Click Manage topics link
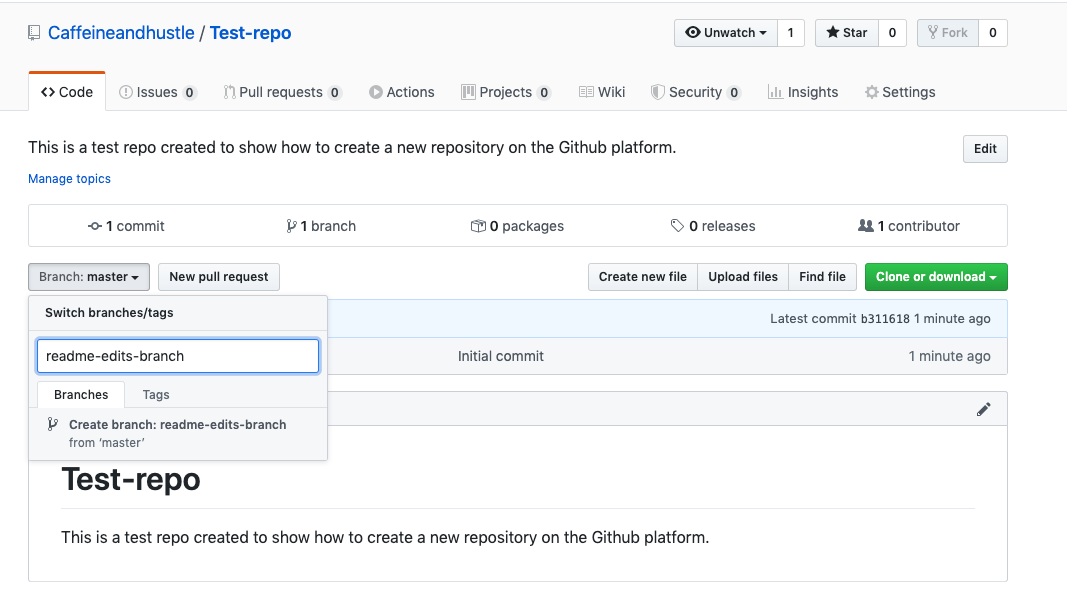The width and height of the screenshot is (1067, 609). point(69,178)
